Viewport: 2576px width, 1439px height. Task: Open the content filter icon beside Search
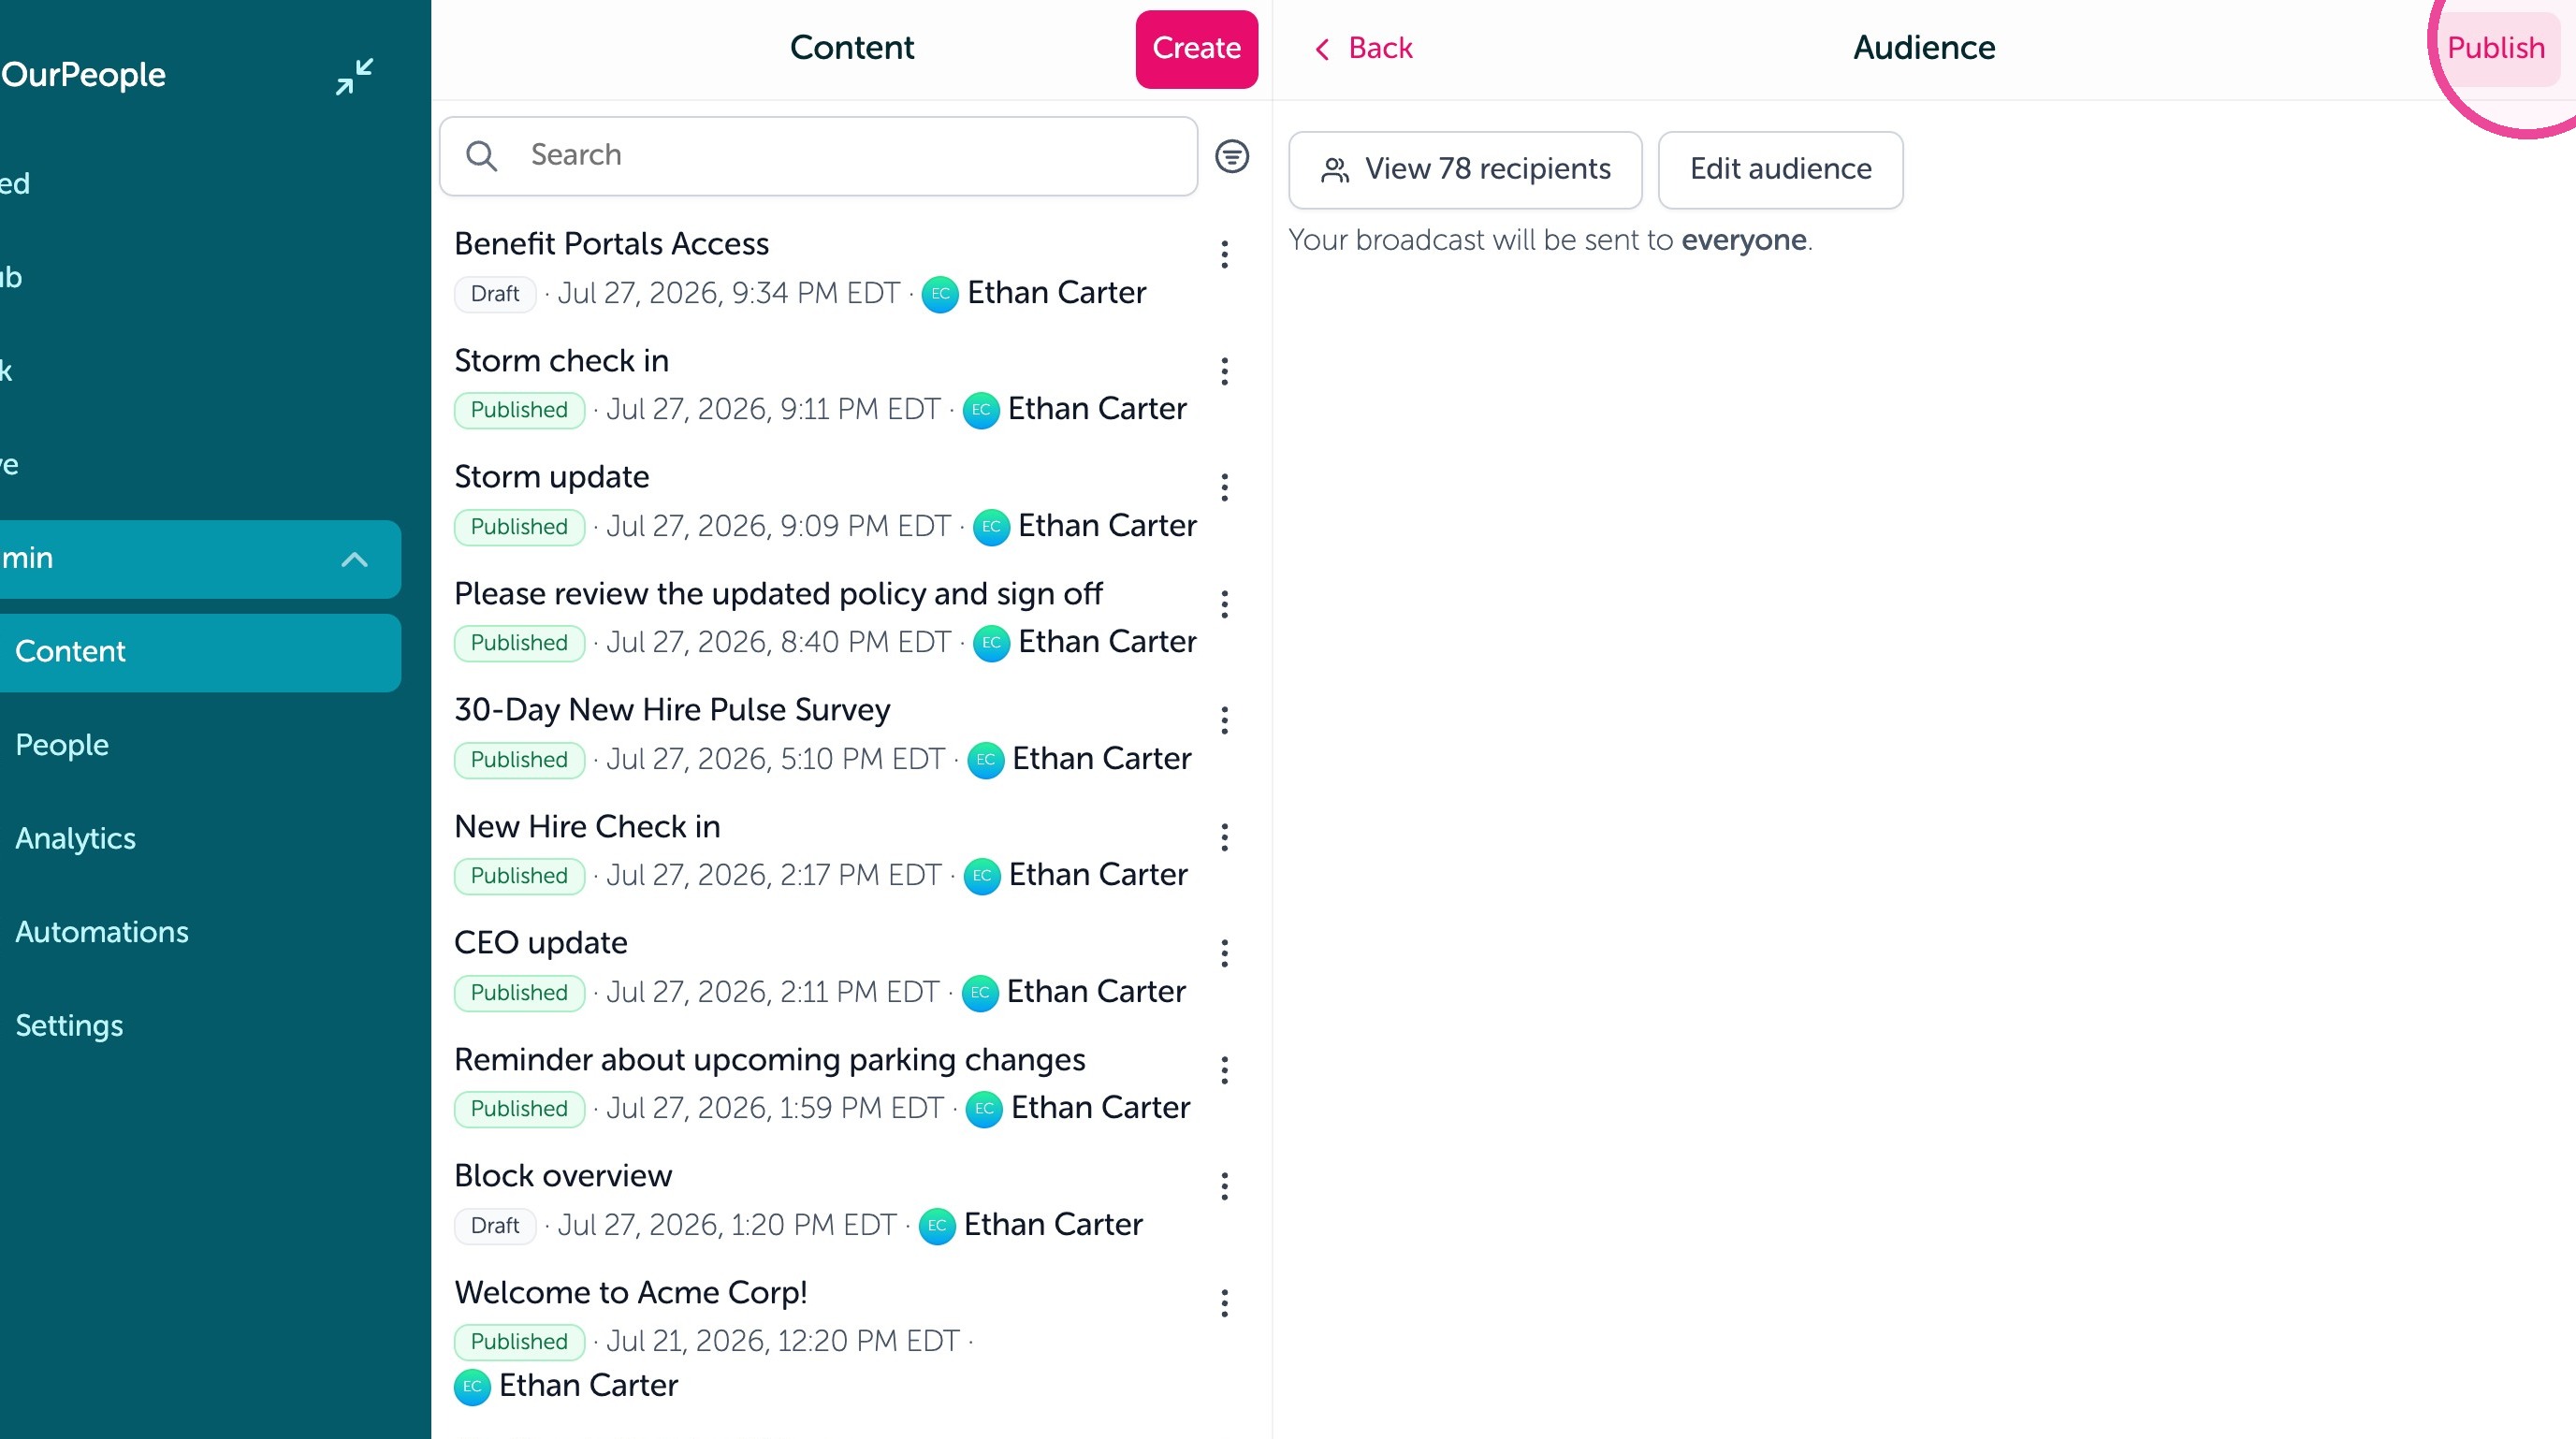coord(1231,156)
